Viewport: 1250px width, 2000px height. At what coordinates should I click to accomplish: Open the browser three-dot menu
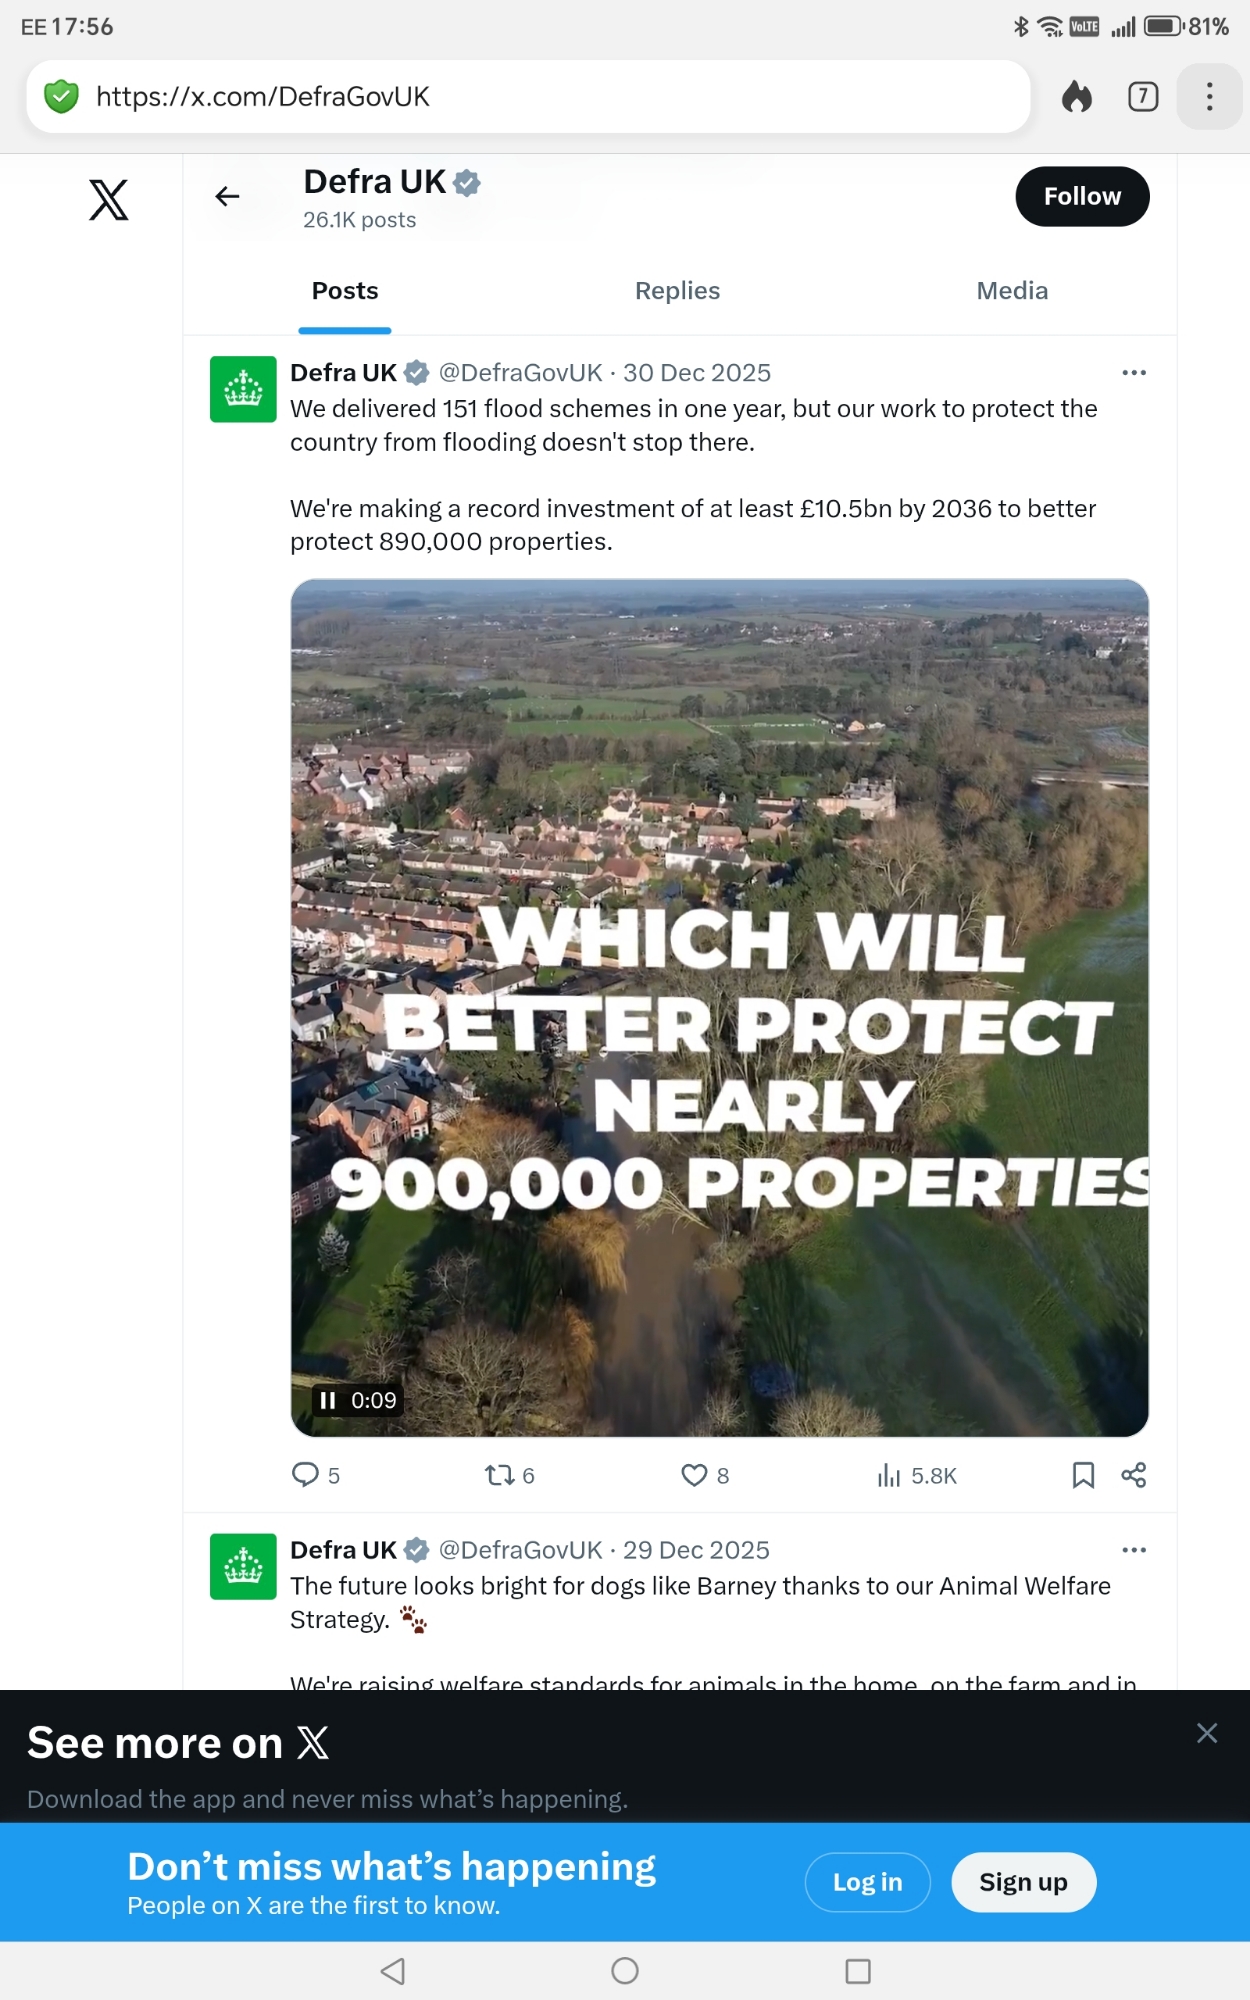tap(1210, 97)
